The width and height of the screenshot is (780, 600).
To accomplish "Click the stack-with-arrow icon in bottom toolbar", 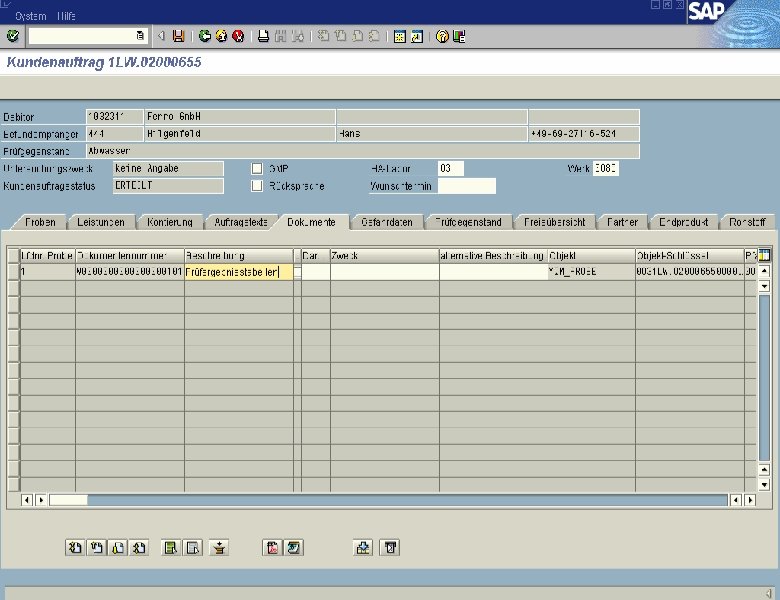I will [x=218, y=548].
